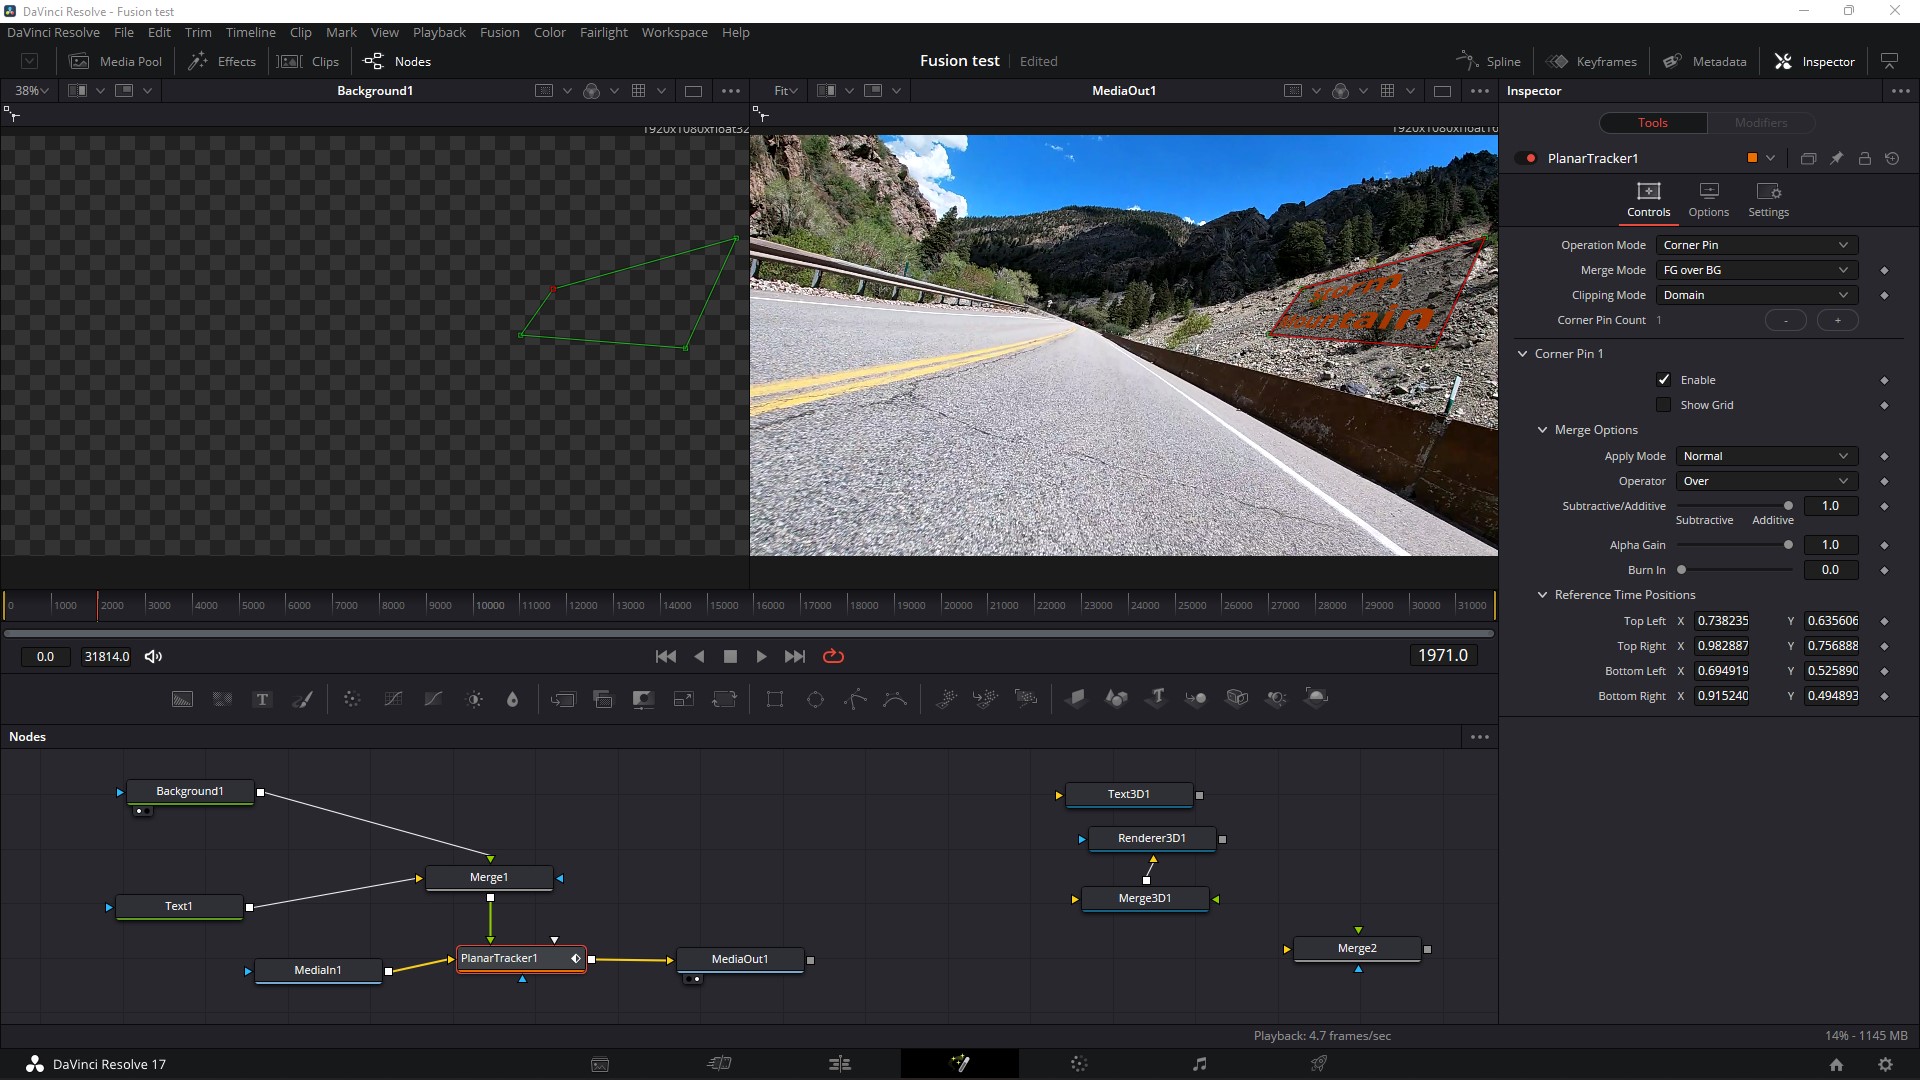Add a Merge tool from toolbar

pos(563,699)
